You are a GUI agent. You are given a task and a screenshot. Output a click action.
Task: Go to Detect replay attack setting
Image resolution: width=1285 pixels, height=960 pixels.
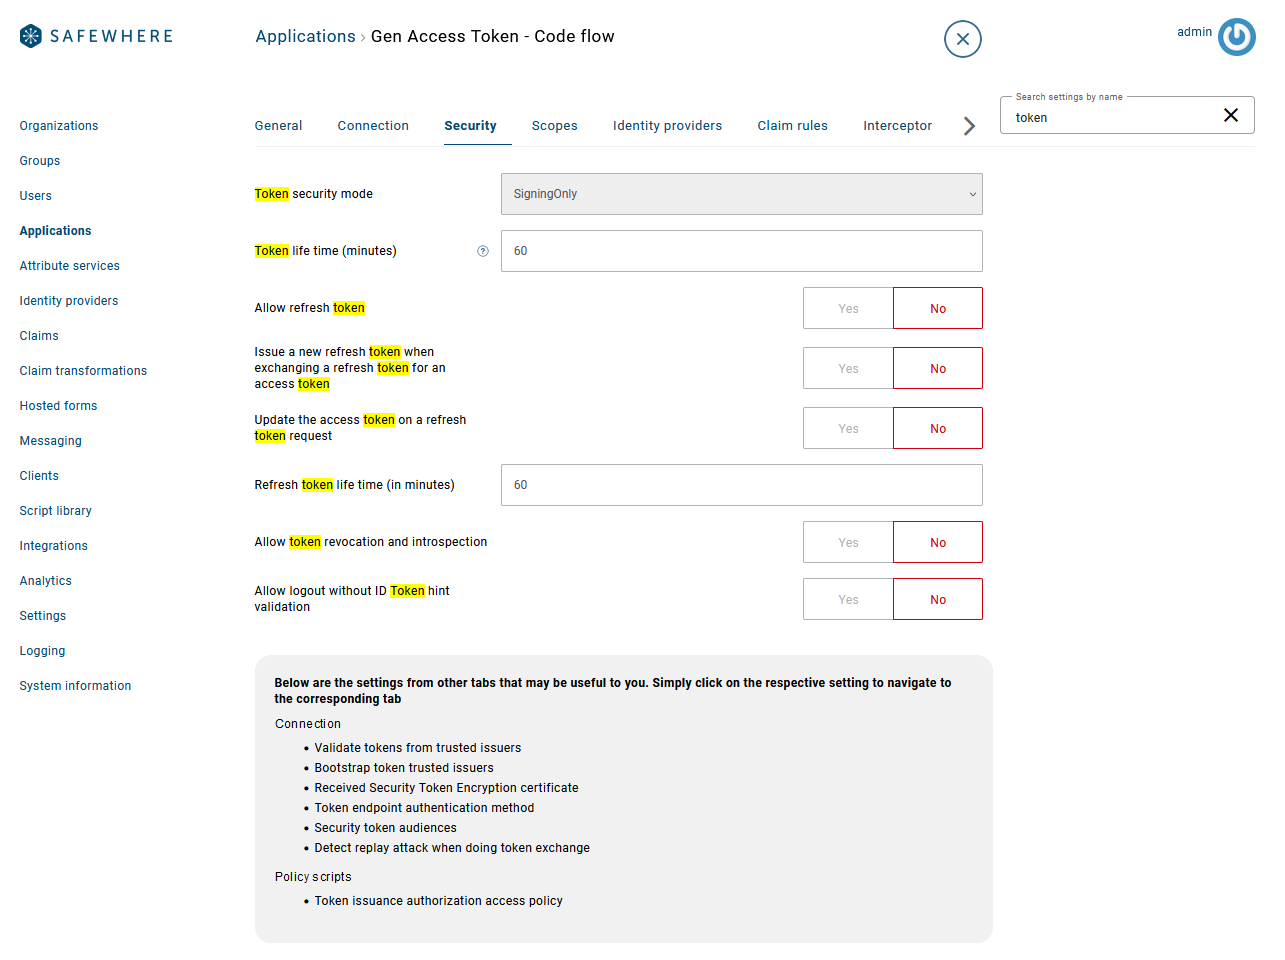452,848
